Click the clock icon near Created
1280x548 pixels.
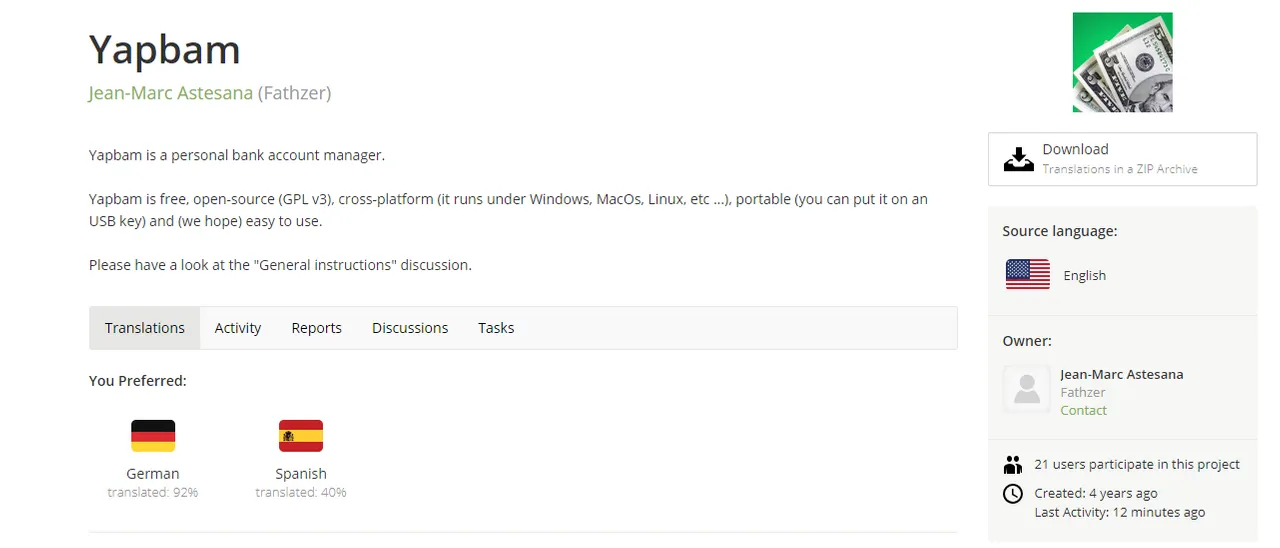tap(1013, 494)
